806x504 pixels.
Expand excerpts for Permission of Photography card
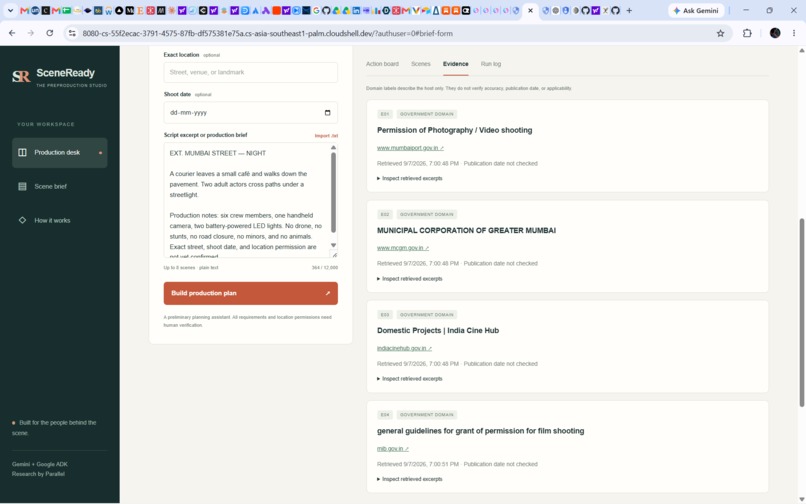coord(410,178)
